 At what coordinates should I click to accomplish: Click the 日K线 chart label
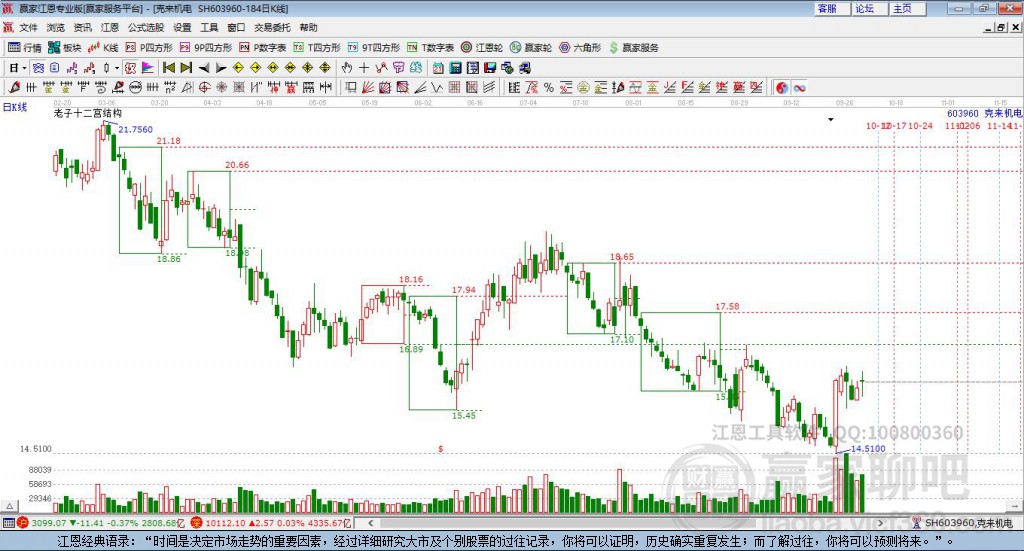click(x=15, y=107)
